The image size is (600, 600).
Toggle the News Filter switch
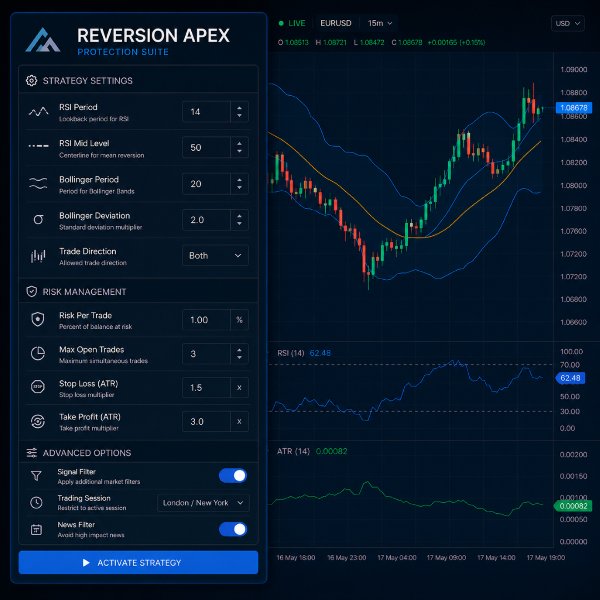233,530
